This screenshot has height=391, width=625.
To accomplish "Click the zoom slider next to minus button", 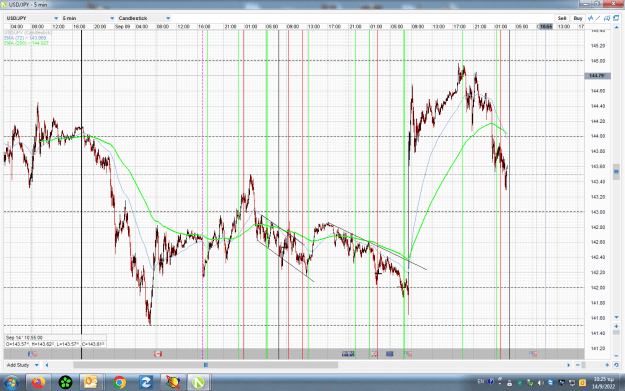I will 584,365.
